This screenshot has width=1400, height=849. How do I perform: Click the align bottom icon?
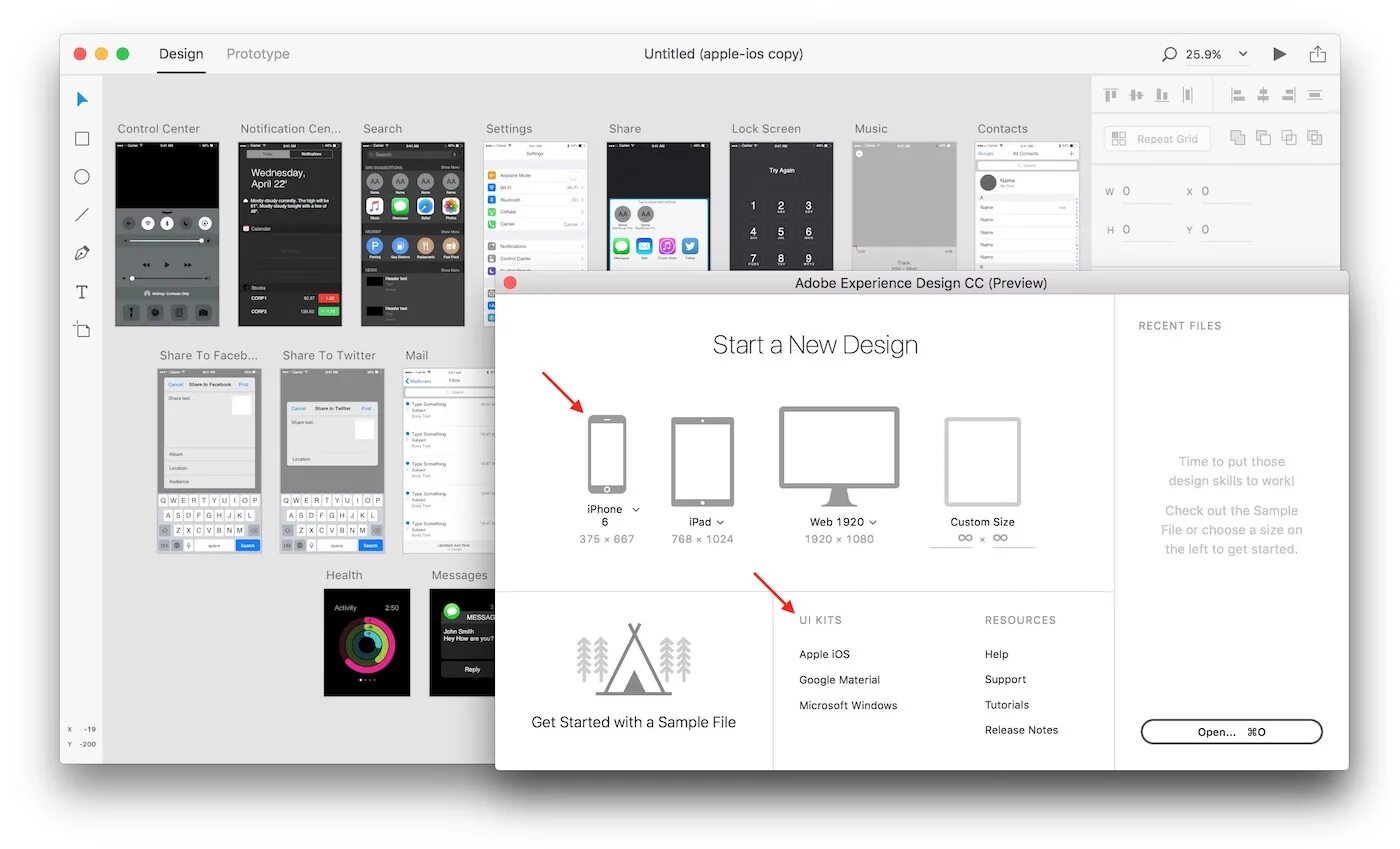1162,95
